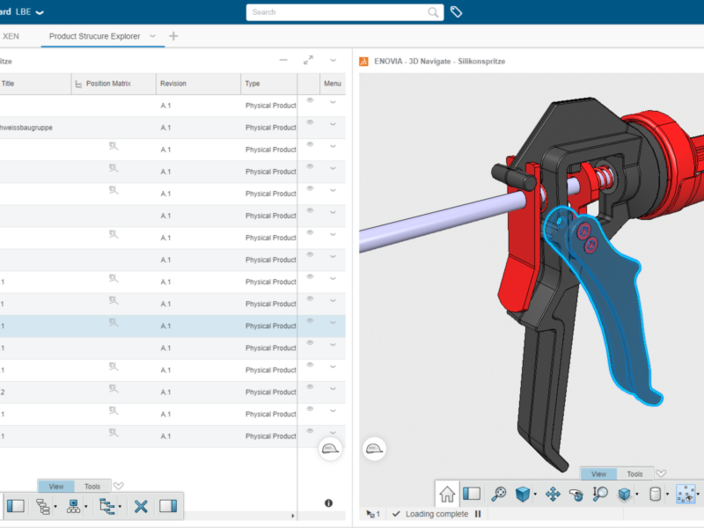The height and width of the screenshot is (528, 704).
Task: Toggle the eye icon in the first row
Action: click(310, 101)
